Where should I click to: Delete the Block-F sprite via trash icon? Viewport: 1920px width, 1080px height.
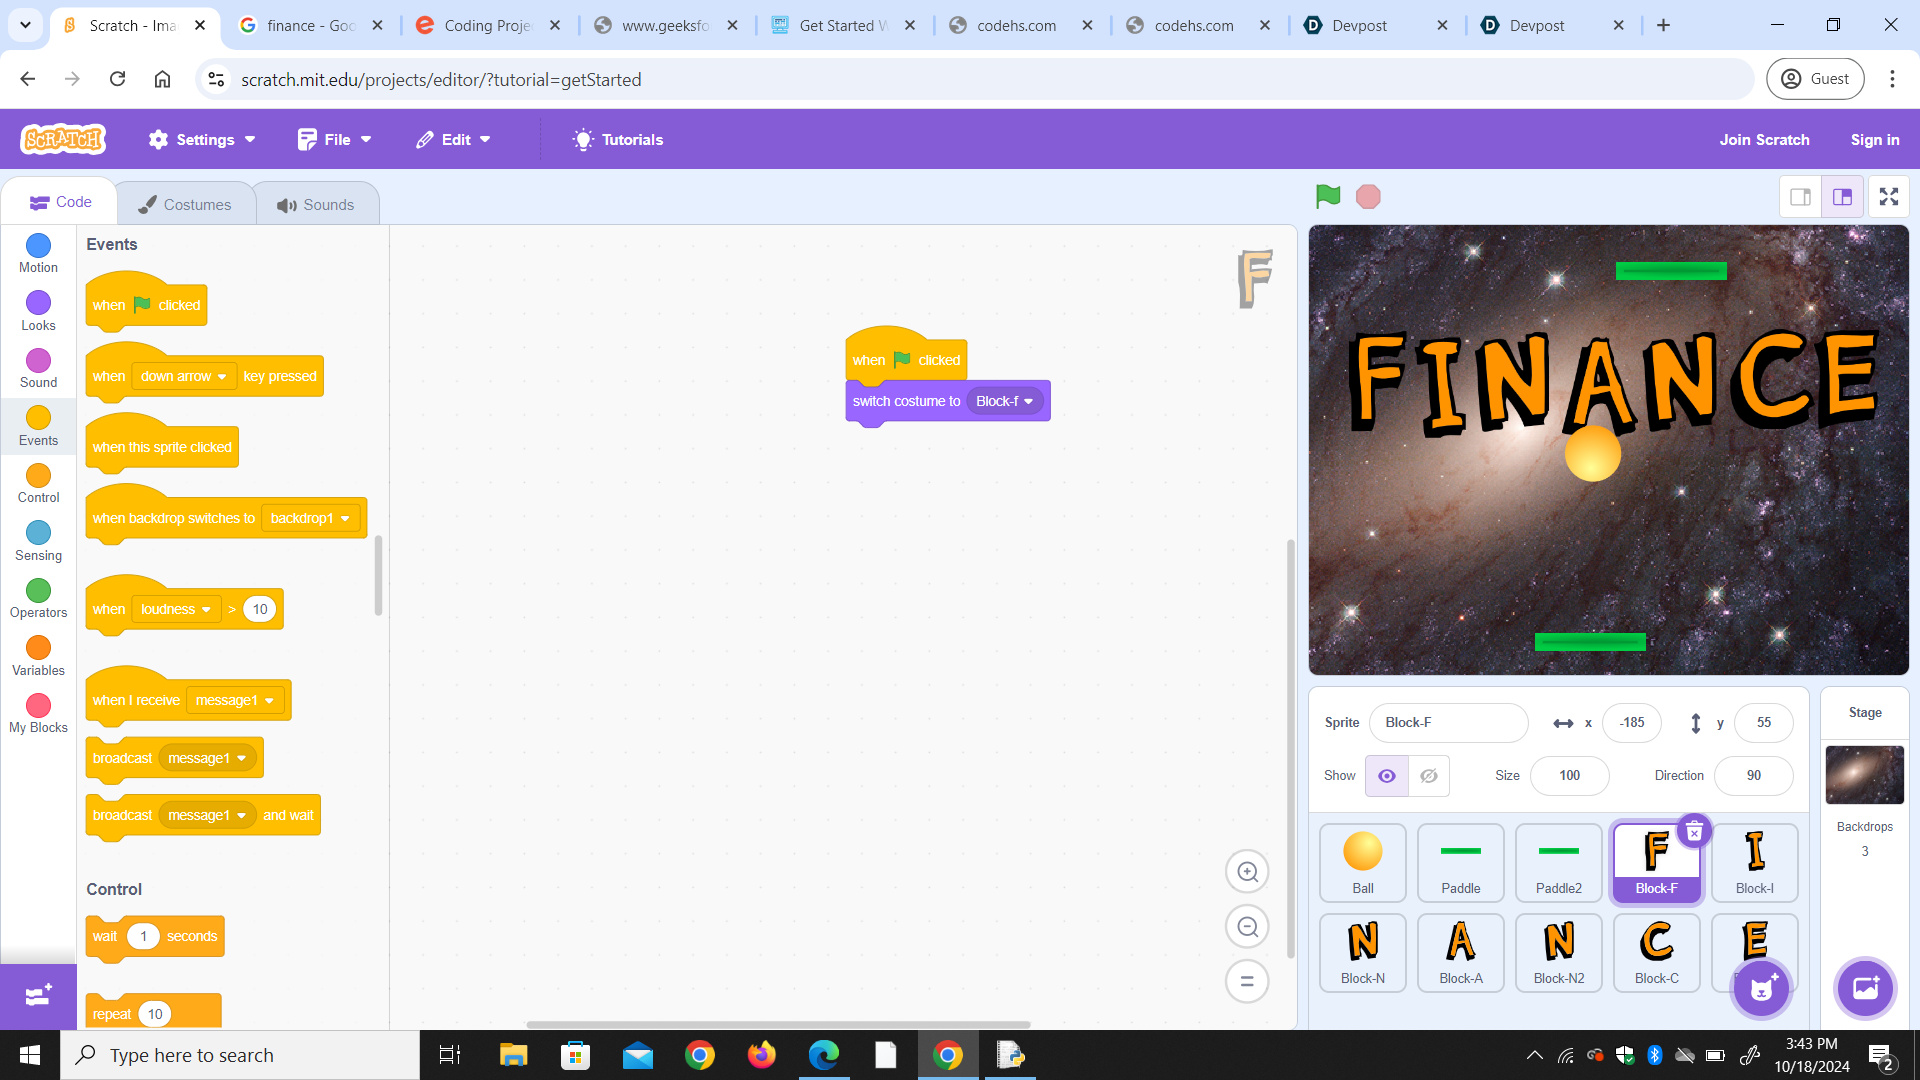coord(1694,831)
